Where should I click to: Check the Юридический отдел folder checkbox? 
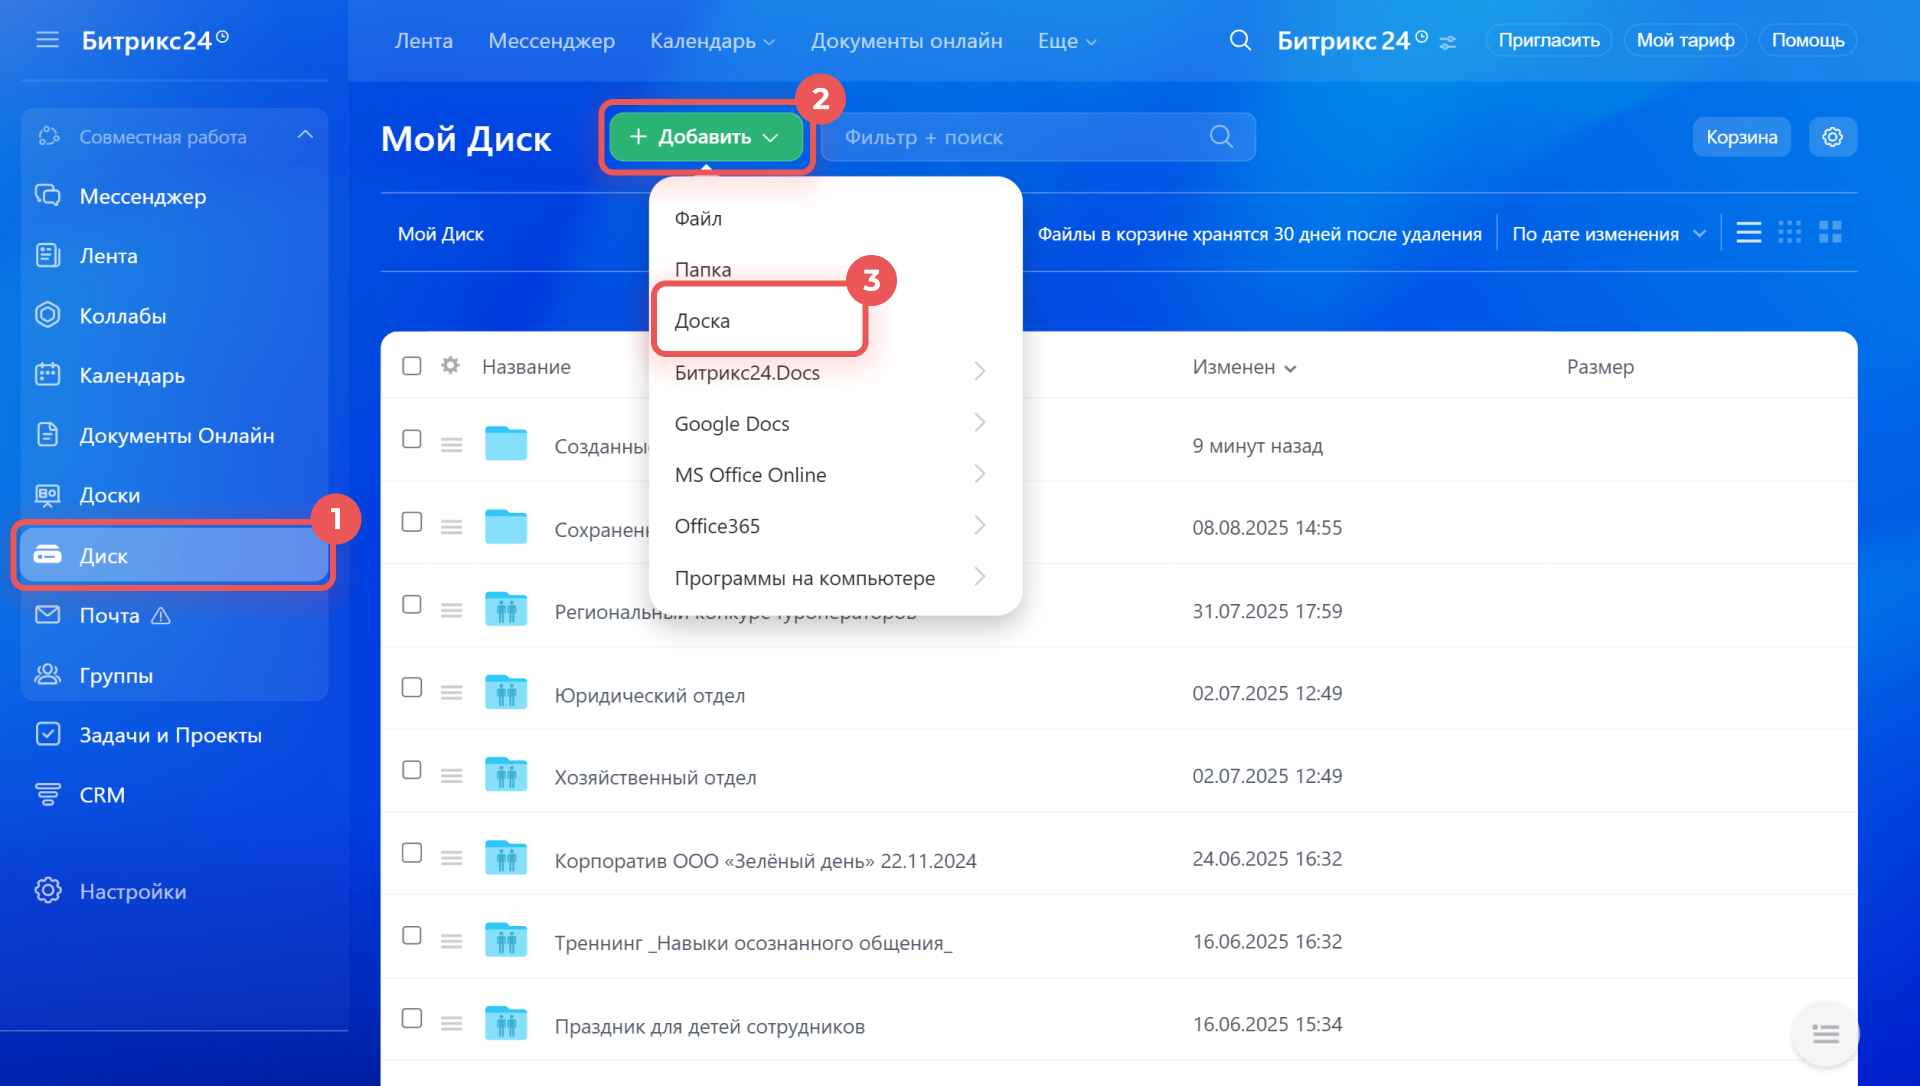coord(411,688)
